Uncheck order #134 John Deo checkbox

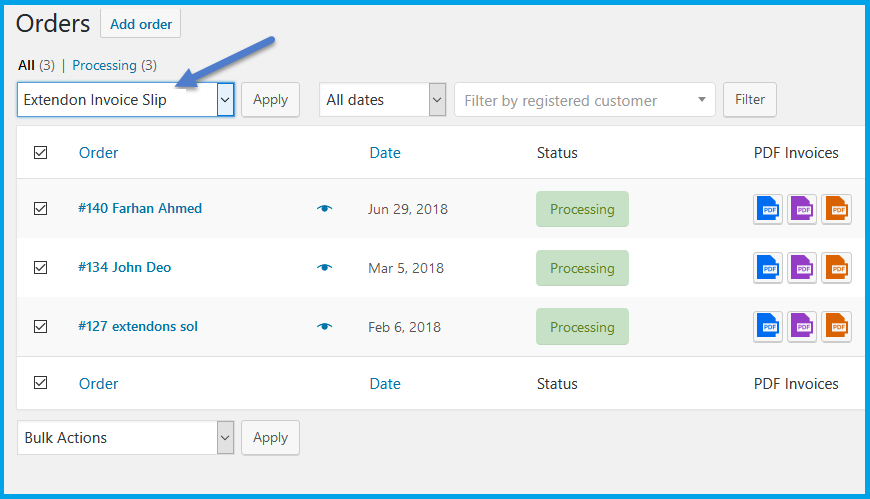tap(41, 268)
